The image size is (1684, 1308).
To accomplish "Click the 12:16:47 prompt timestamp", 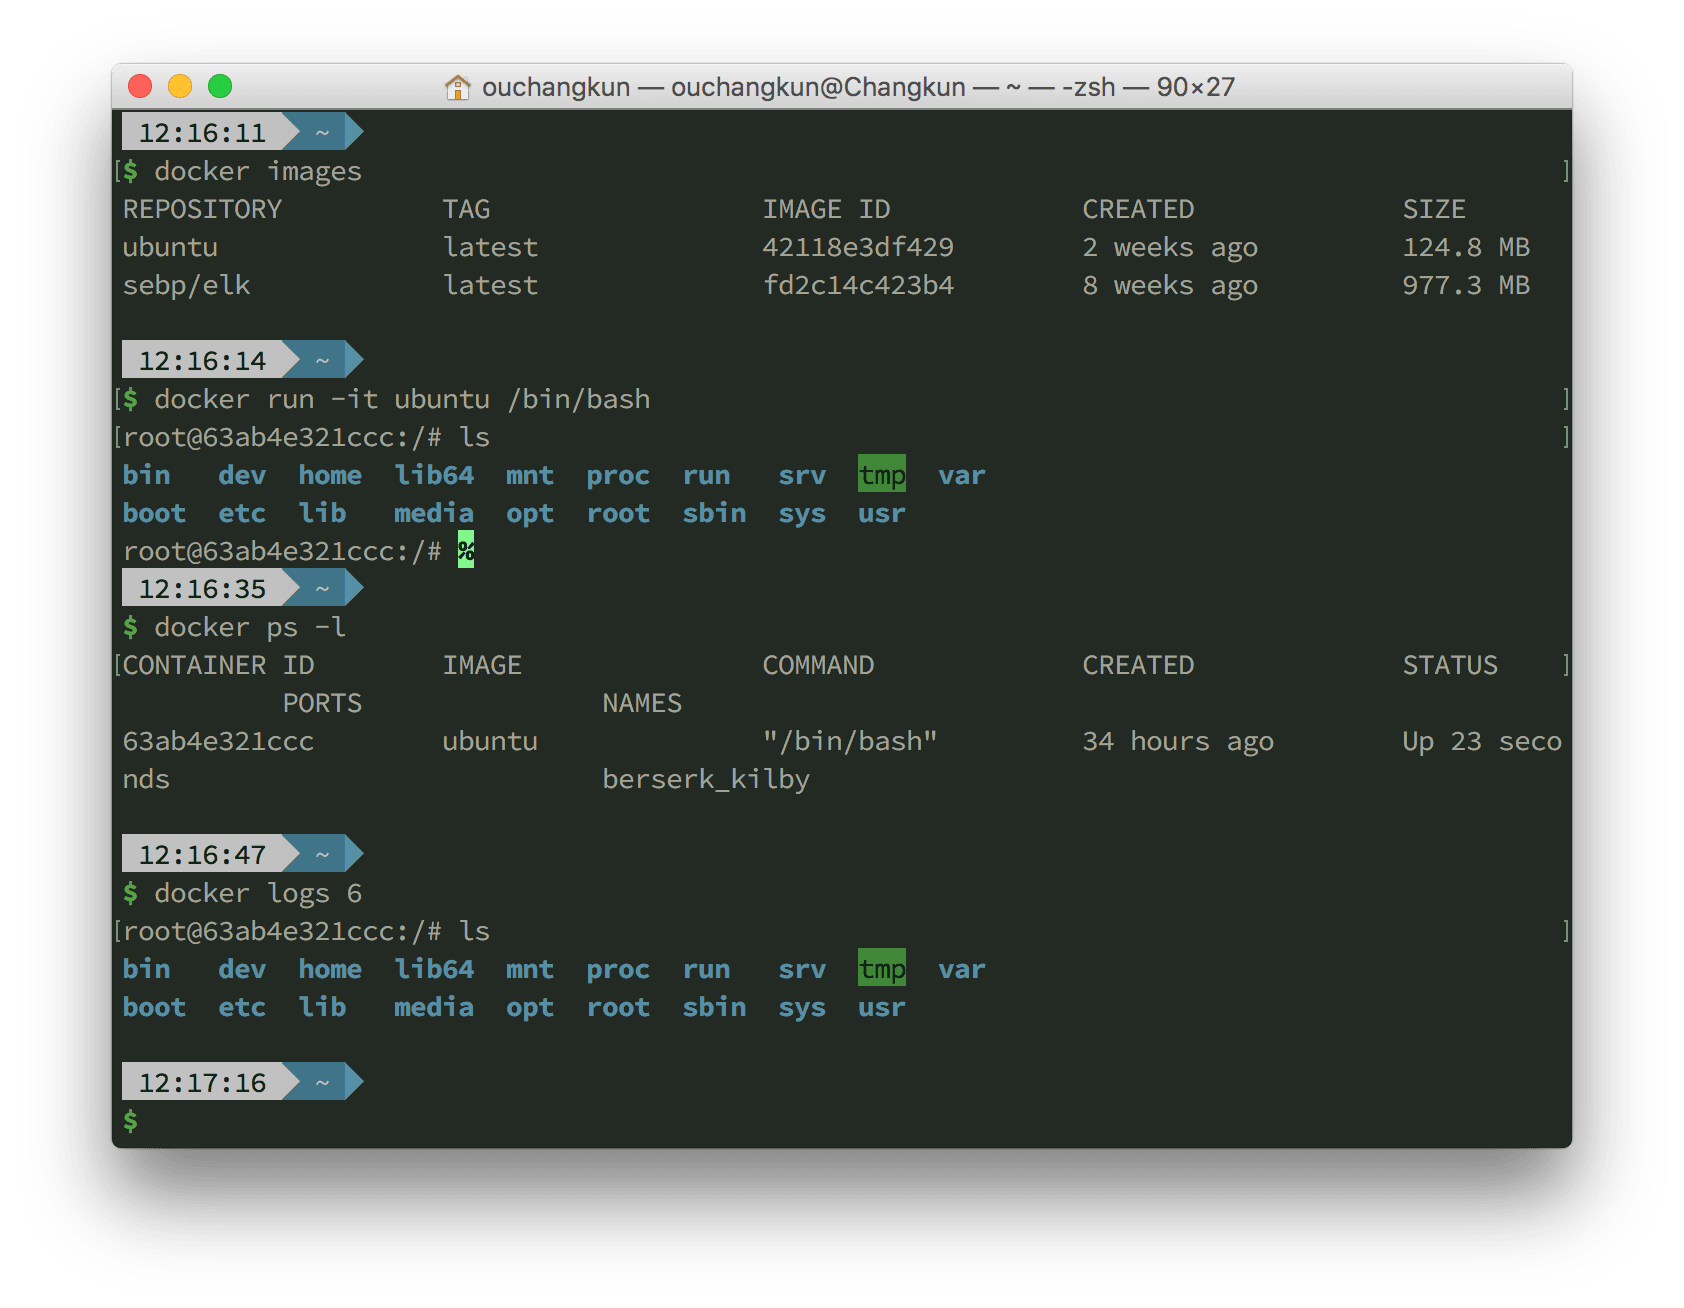I will point(202,855).
